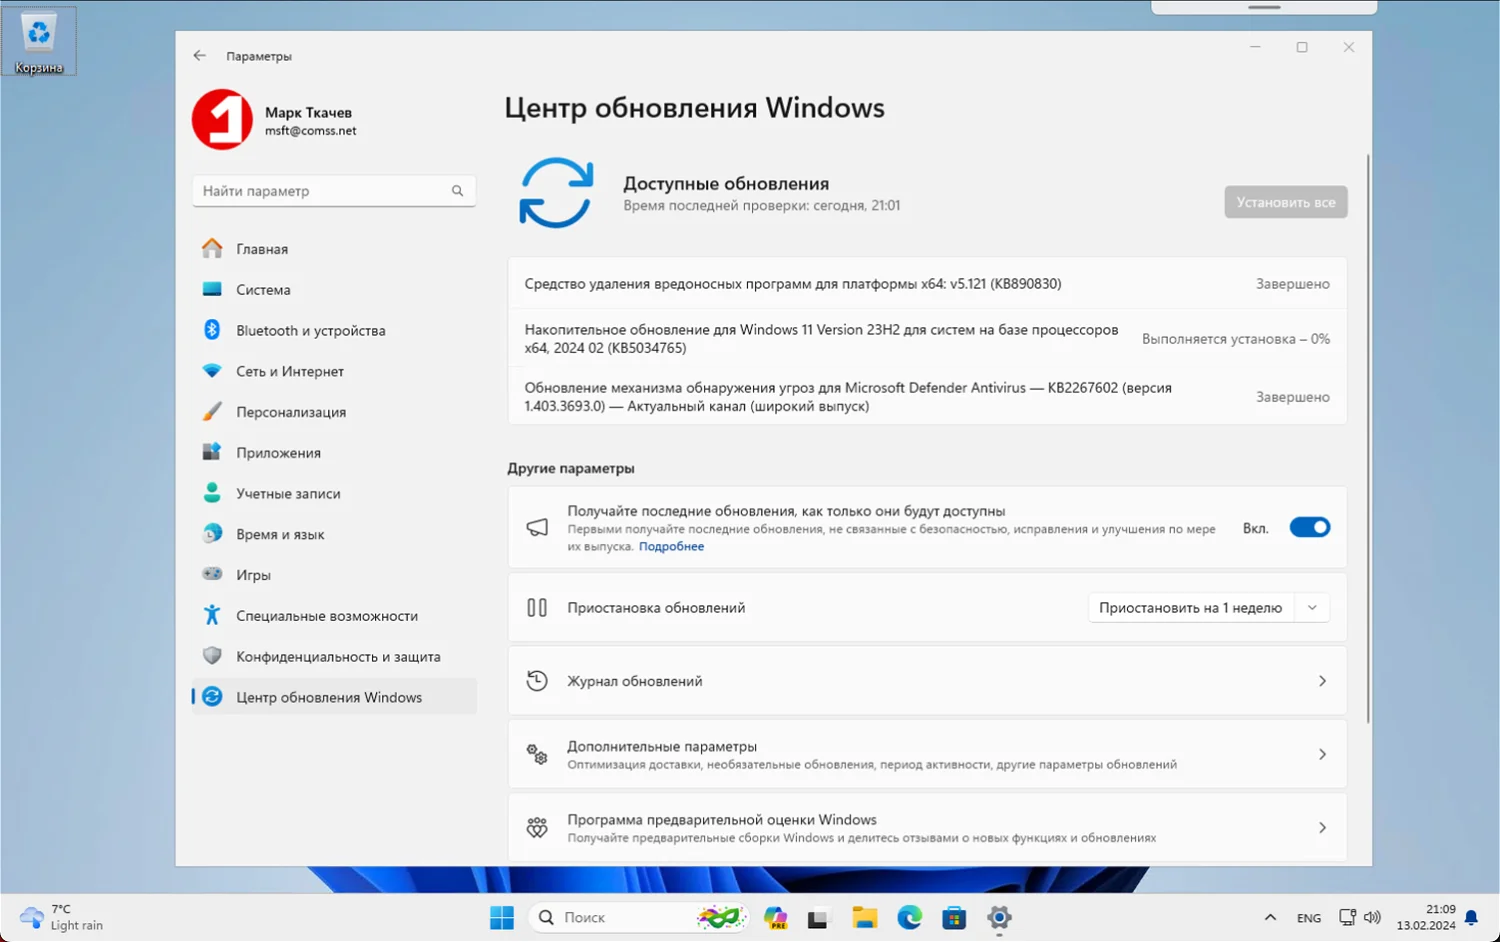Viewport: 1500px width, 942px height.
Task: Open Специальные возможности section
Action: click(334, 615)
